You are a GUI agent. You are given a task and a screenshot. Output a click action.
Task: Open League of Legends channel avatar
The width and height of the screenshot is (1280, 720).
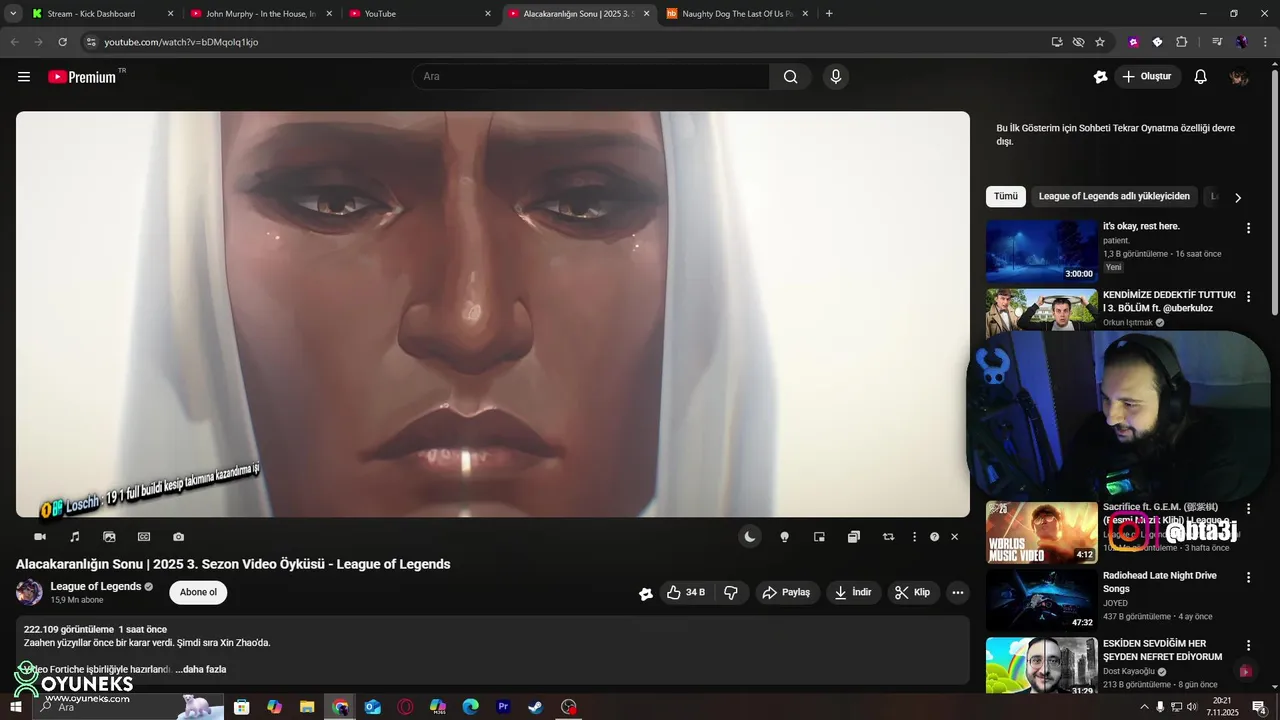(x=29, y=592)
